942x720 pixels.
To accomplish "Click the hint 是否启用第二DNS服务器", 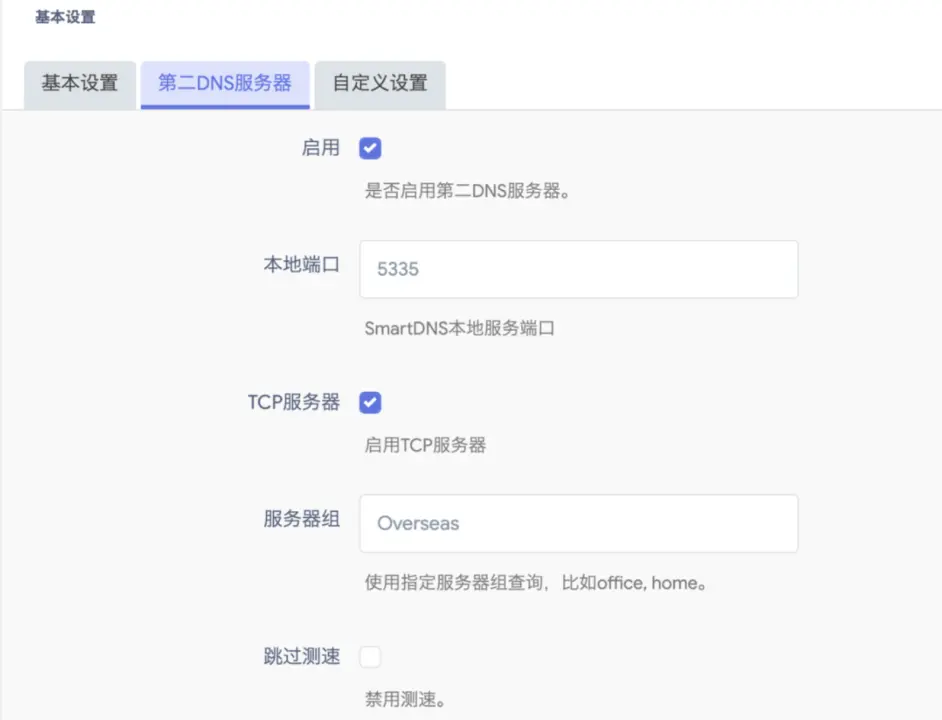I will pos(467,191).
